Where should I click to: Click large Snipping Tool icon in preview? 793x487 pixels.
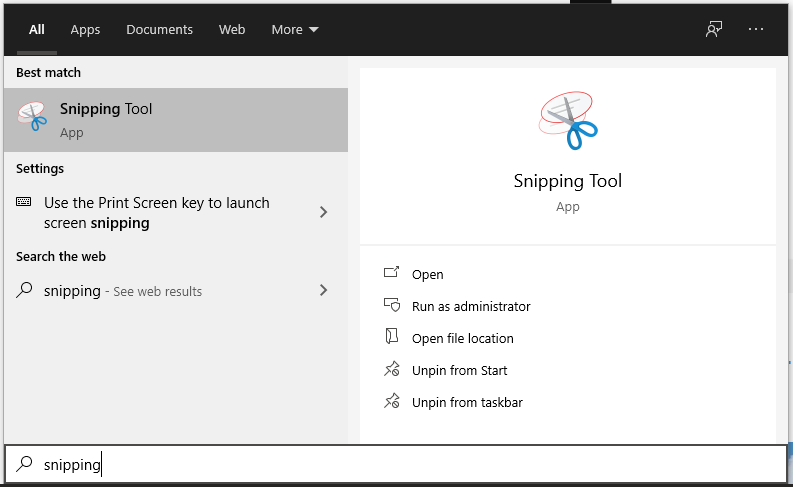pyautogui.click(x=568, y=120)
